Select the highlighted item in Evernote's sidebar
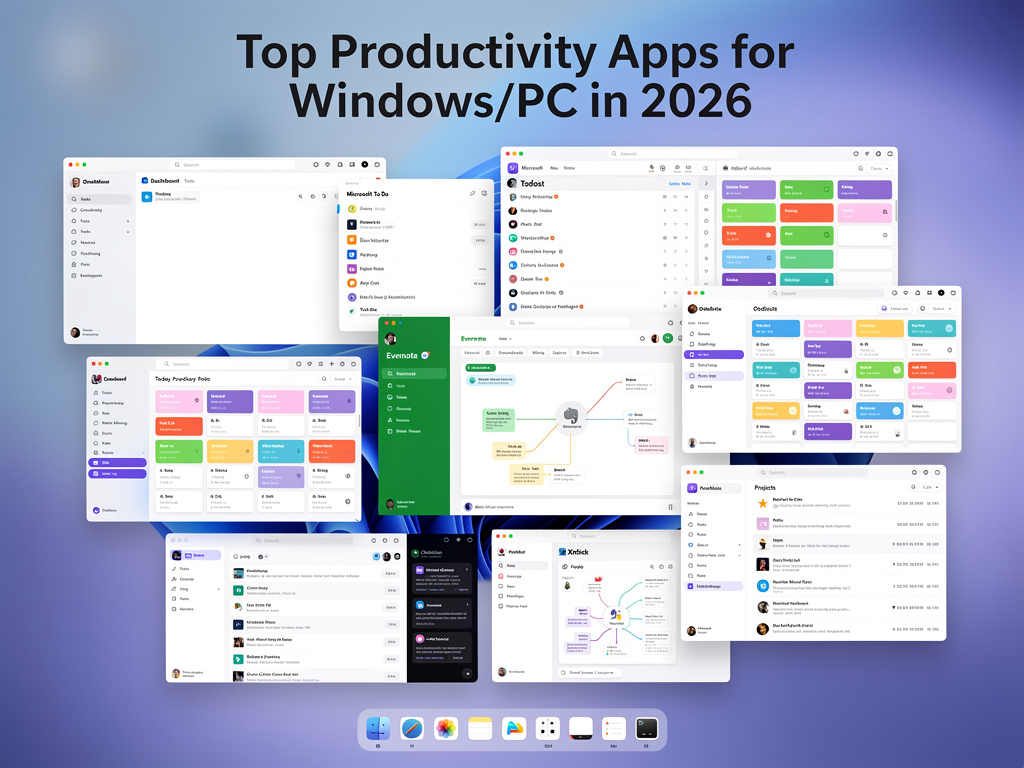The width and height of the screenshot is (1024, 768). (x=415, y=374)
